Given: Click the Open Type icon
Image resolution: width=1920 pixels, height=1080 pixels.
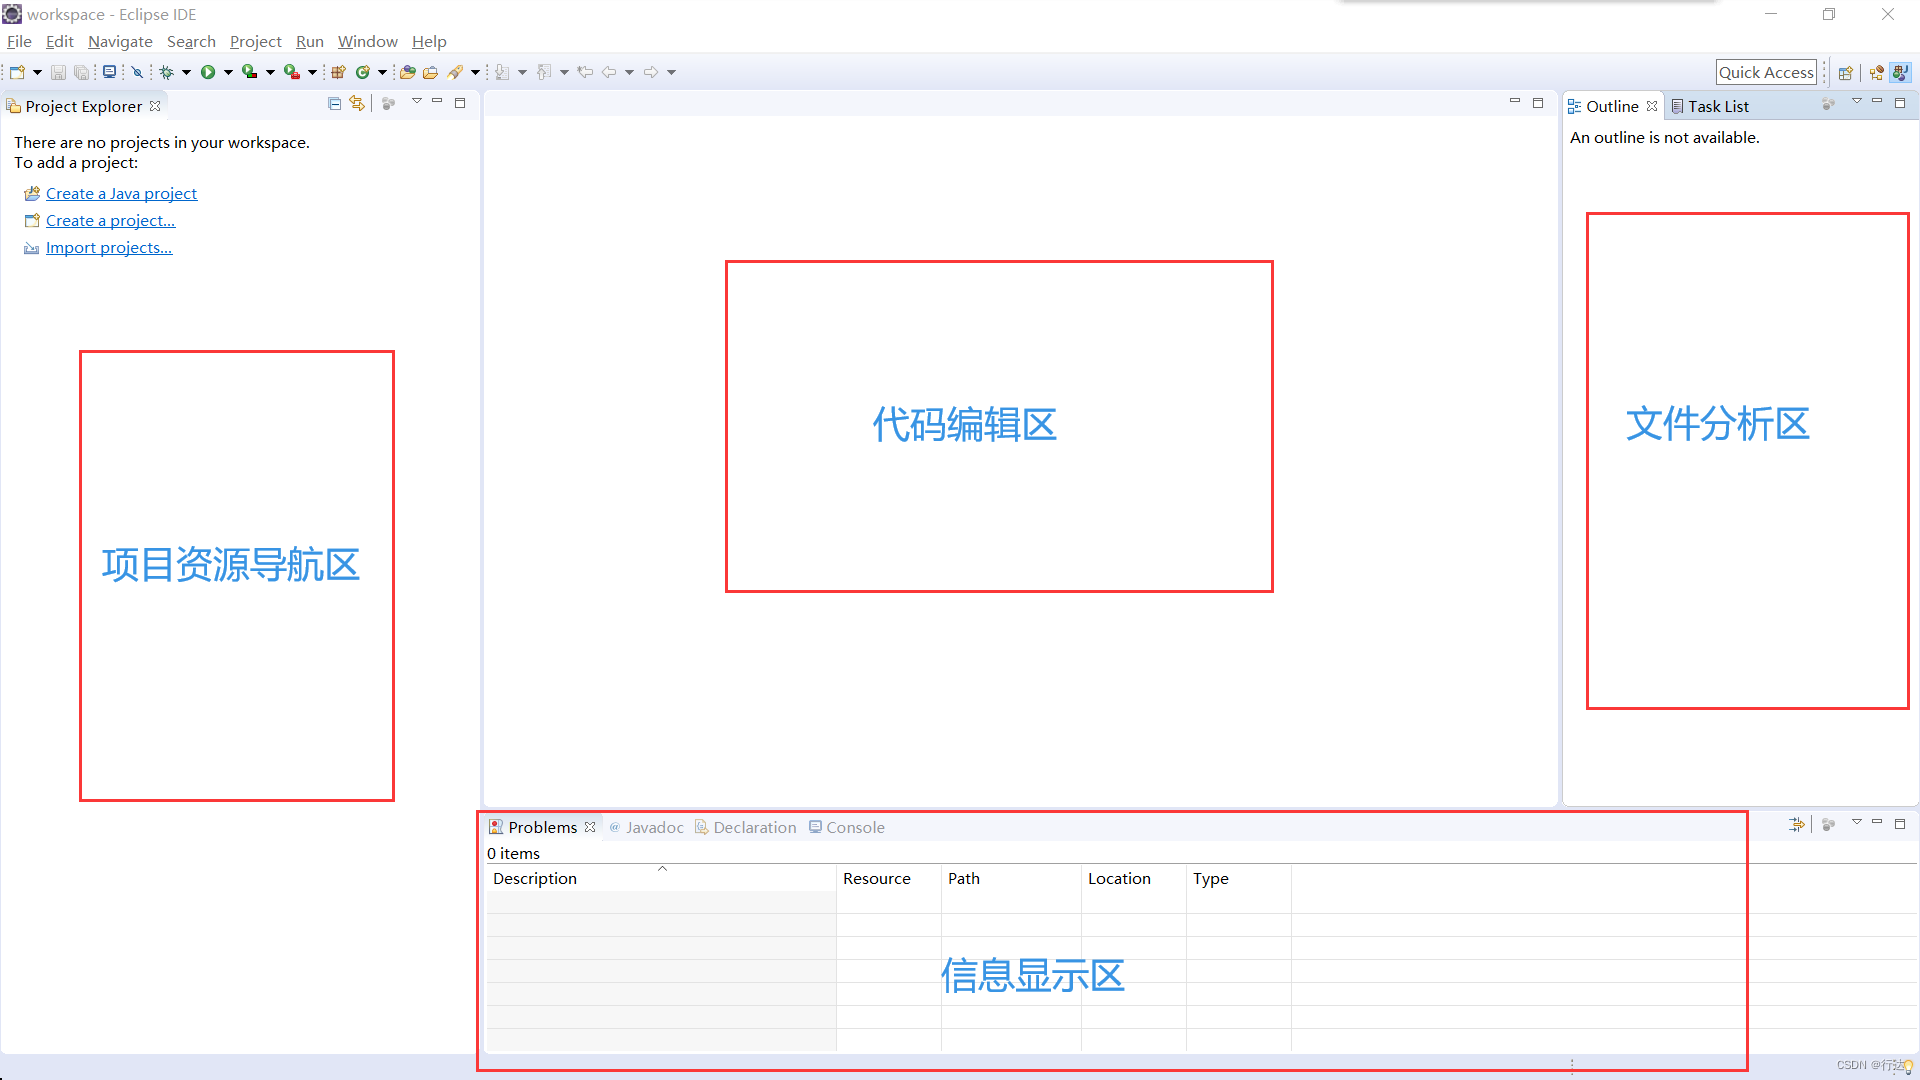Looking at the screenshot, I should click(408, 72).
